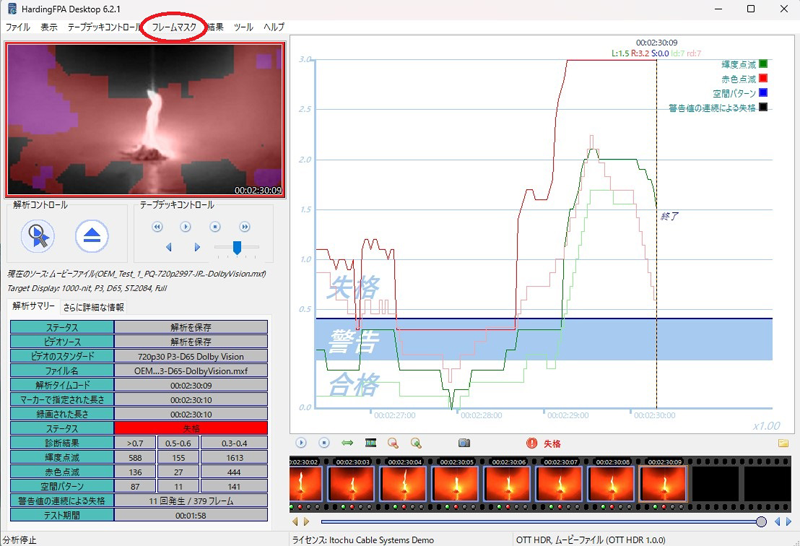Select the filmstrip frame 00:02:30:04
Viewport: 800px width, 546px height.
[405, 483]
